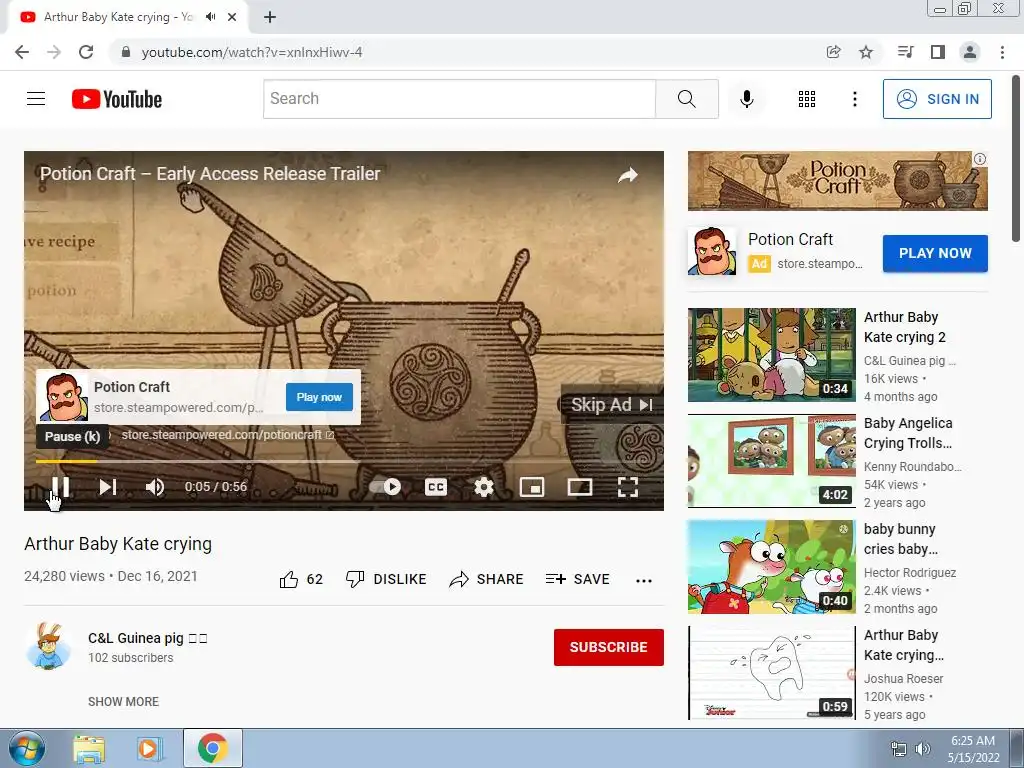Open Chrome side panel icon
Viewport: 1024px width, 768px height.
938,52
